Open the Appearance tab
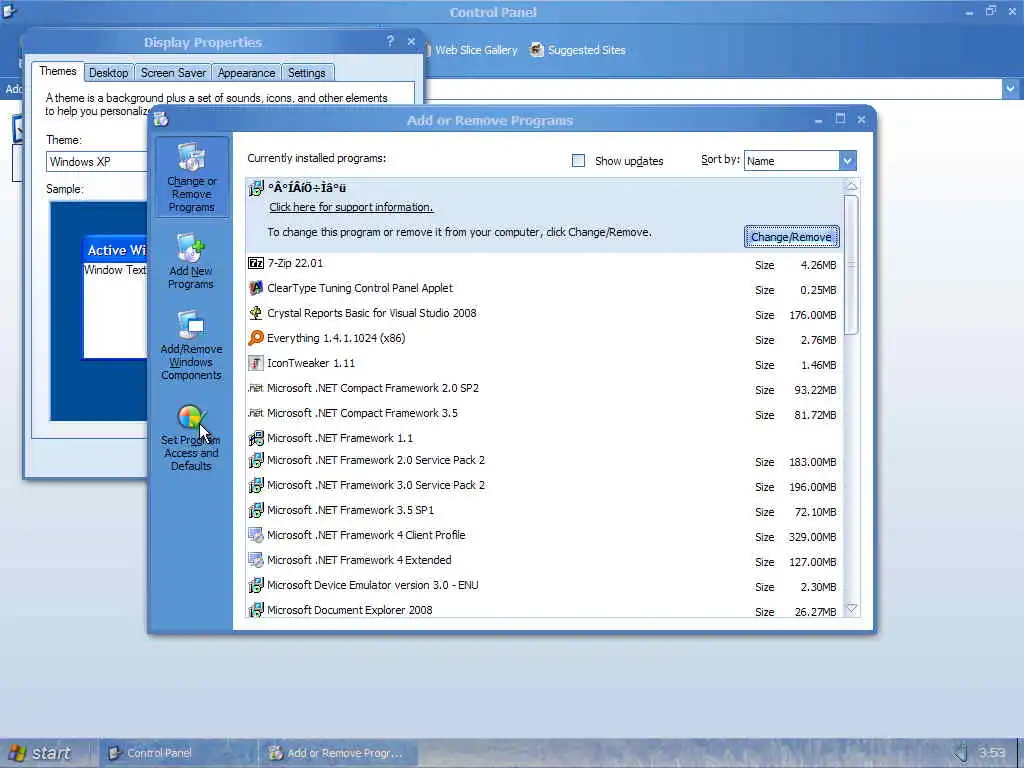Image resolution: width=1024 pixels, height=768 pixels. (246, 72)
